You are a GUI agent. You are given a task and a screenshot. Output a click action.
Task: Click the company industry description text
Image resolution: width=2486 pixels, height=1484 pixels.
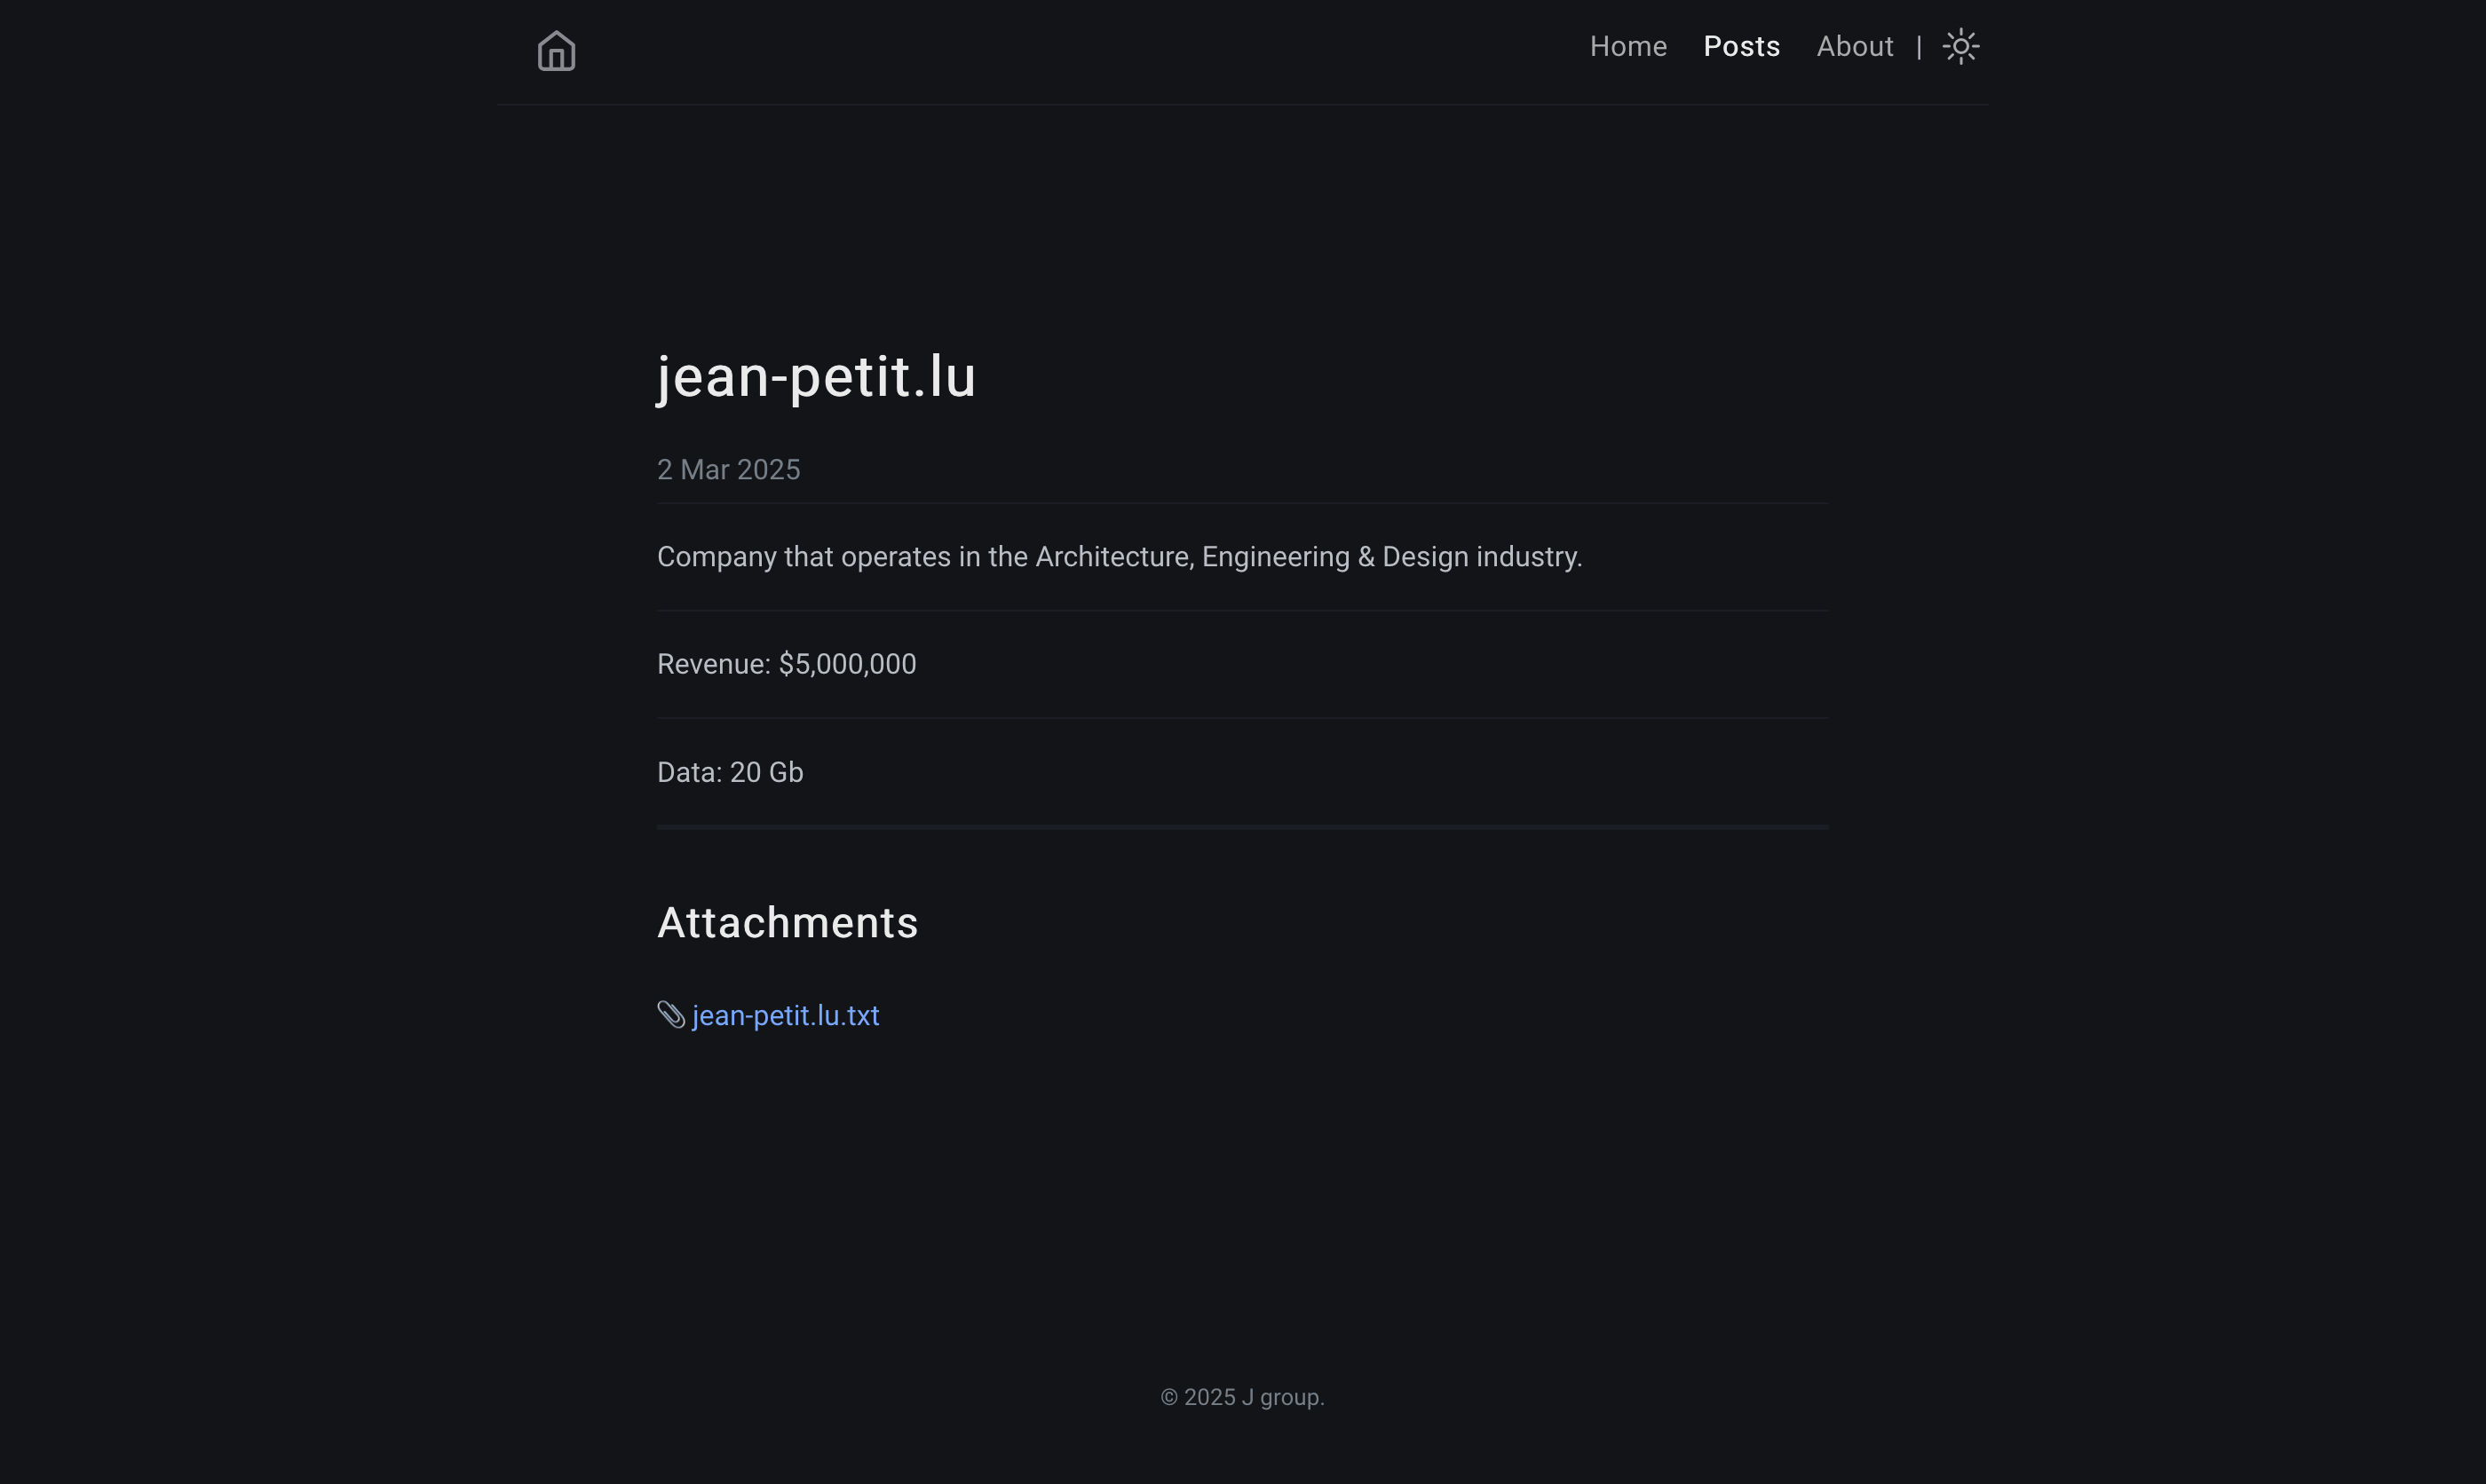click(1119, 557)
